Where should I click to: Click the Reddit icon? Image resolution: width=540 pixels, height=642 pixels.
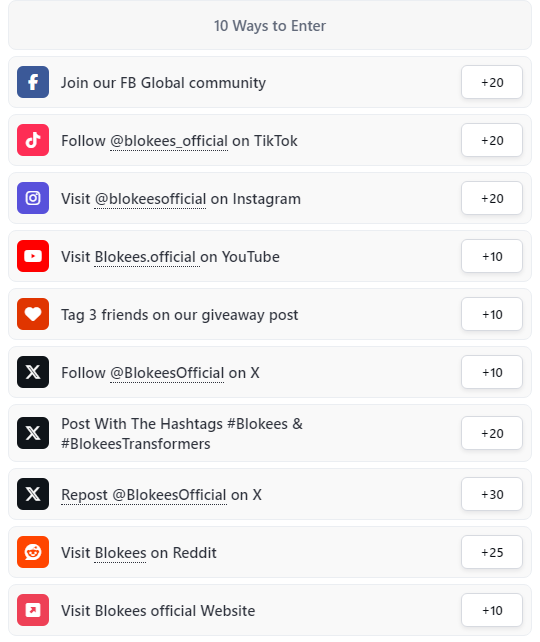click(33, 552)
